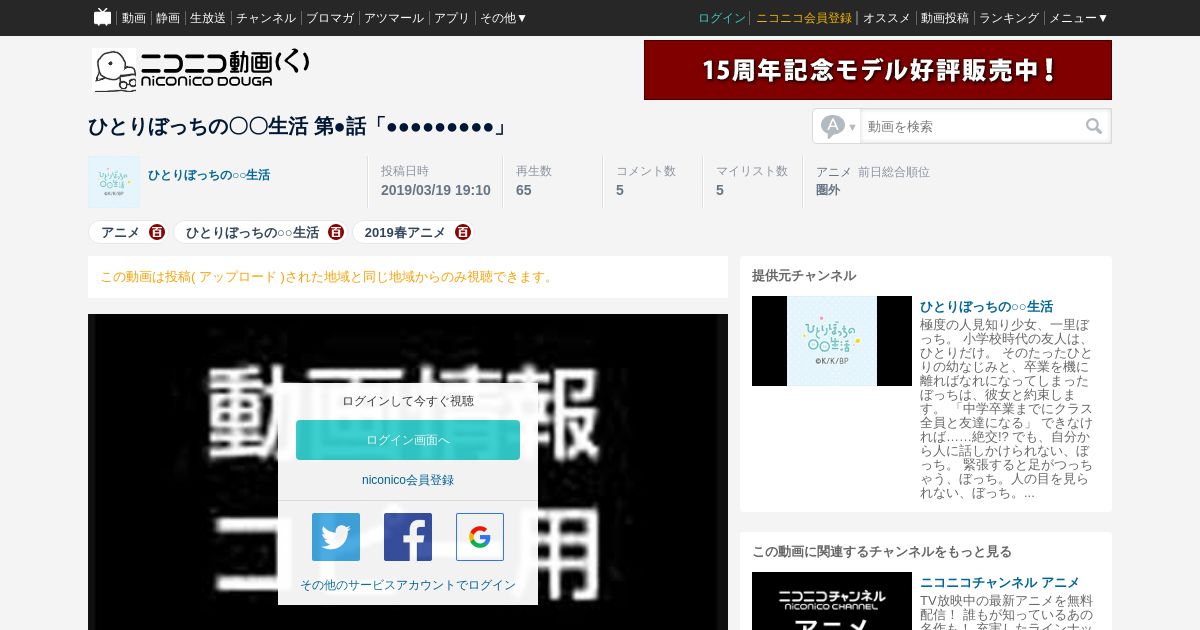Click dictionary icon beside 2019春アニメ tag
Screen dimensions: 1200x630
click(463, 232)
